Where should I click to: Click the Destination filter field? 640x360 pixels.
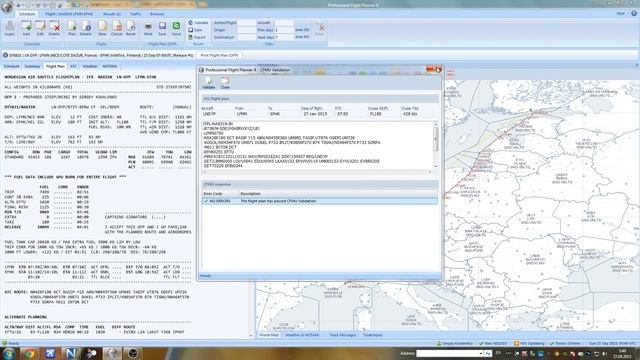[247, 37]
